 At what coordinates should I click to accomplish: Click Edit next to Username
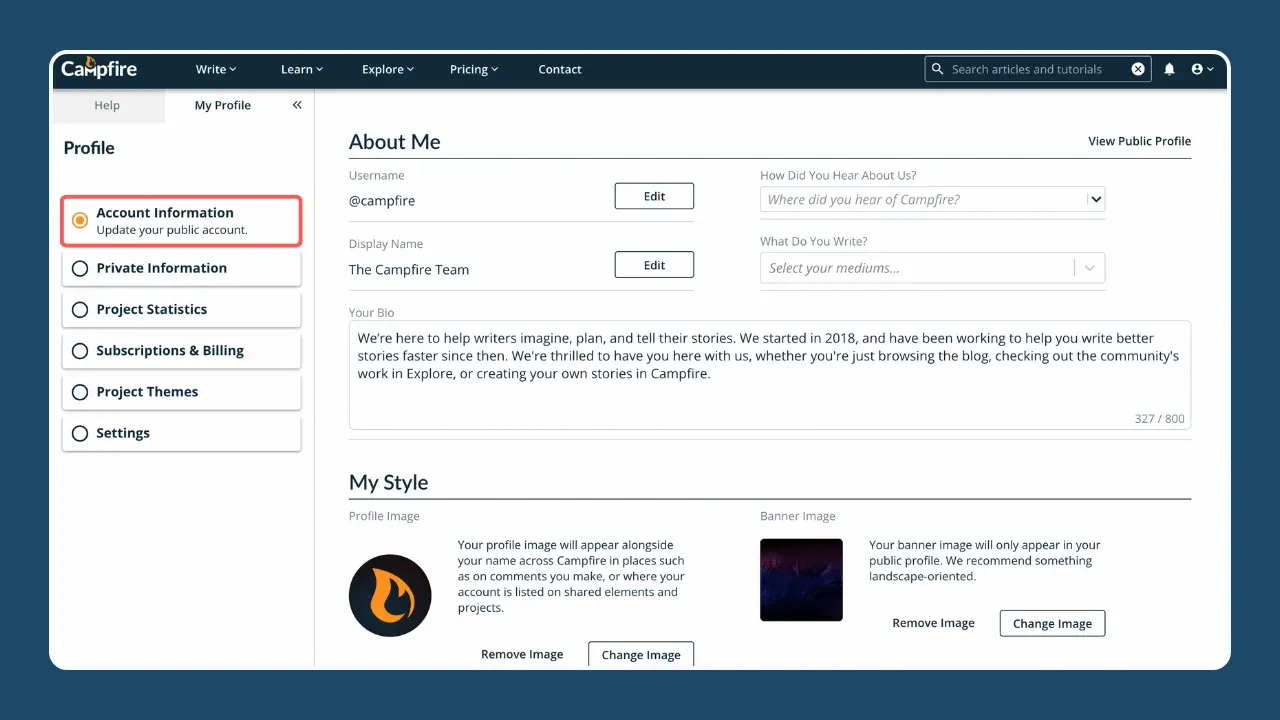(x=654, y=195)
